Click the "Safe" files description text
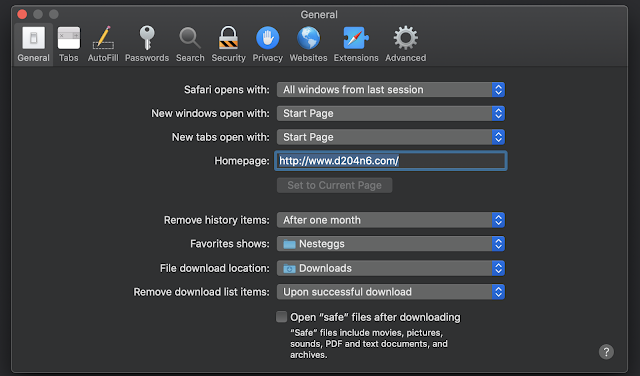This screenshot has width=640, height=376. [369, 344]
